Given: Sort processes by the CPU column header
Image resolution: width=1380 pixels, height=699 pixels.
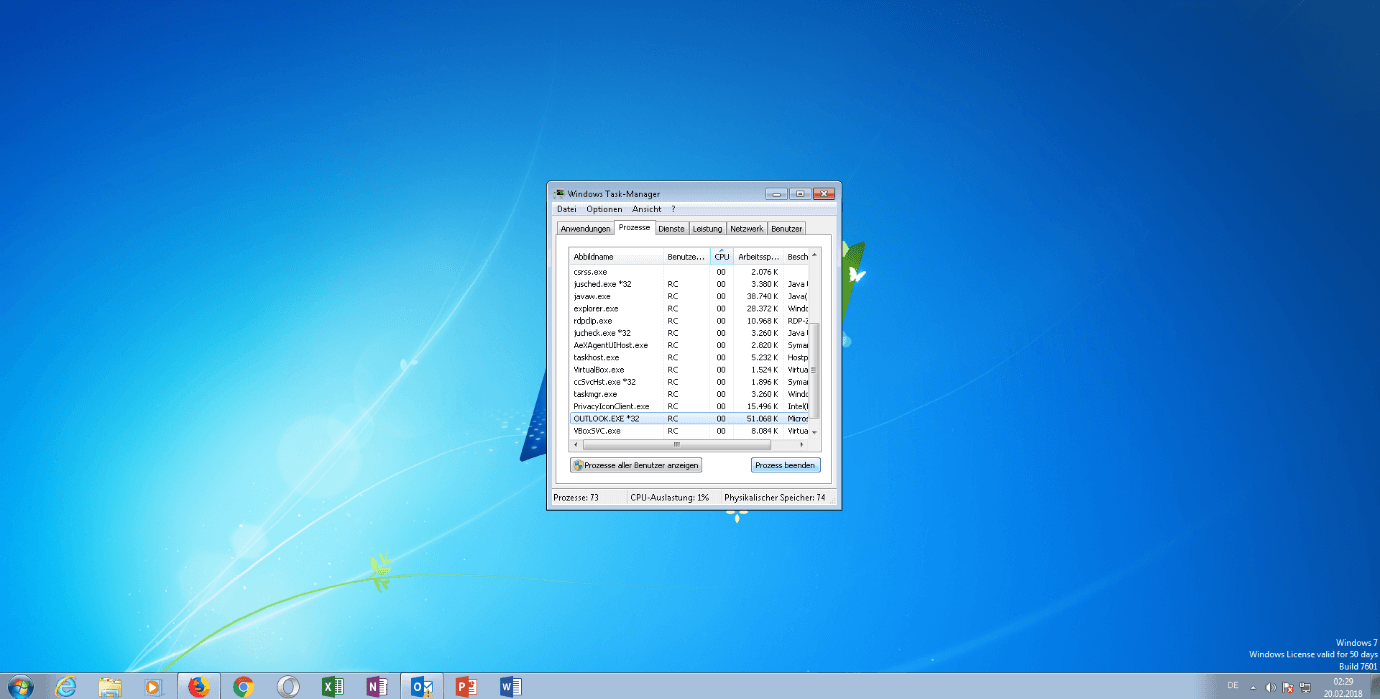Looking at the screenshot, I should pyautogui.click(x=722, y=257).
